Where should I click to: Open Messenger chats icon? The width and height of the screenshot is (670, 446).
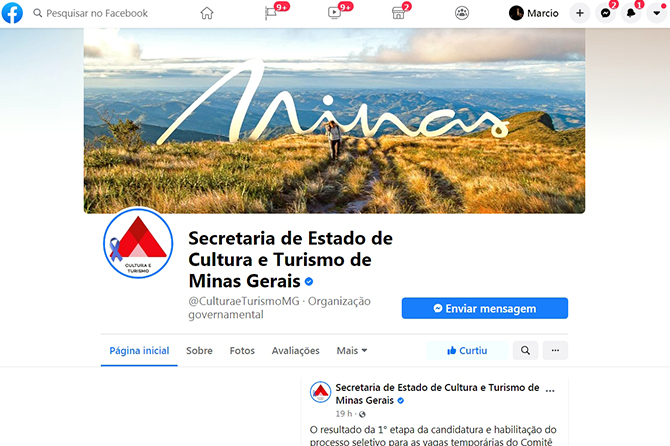coord(605,13)
